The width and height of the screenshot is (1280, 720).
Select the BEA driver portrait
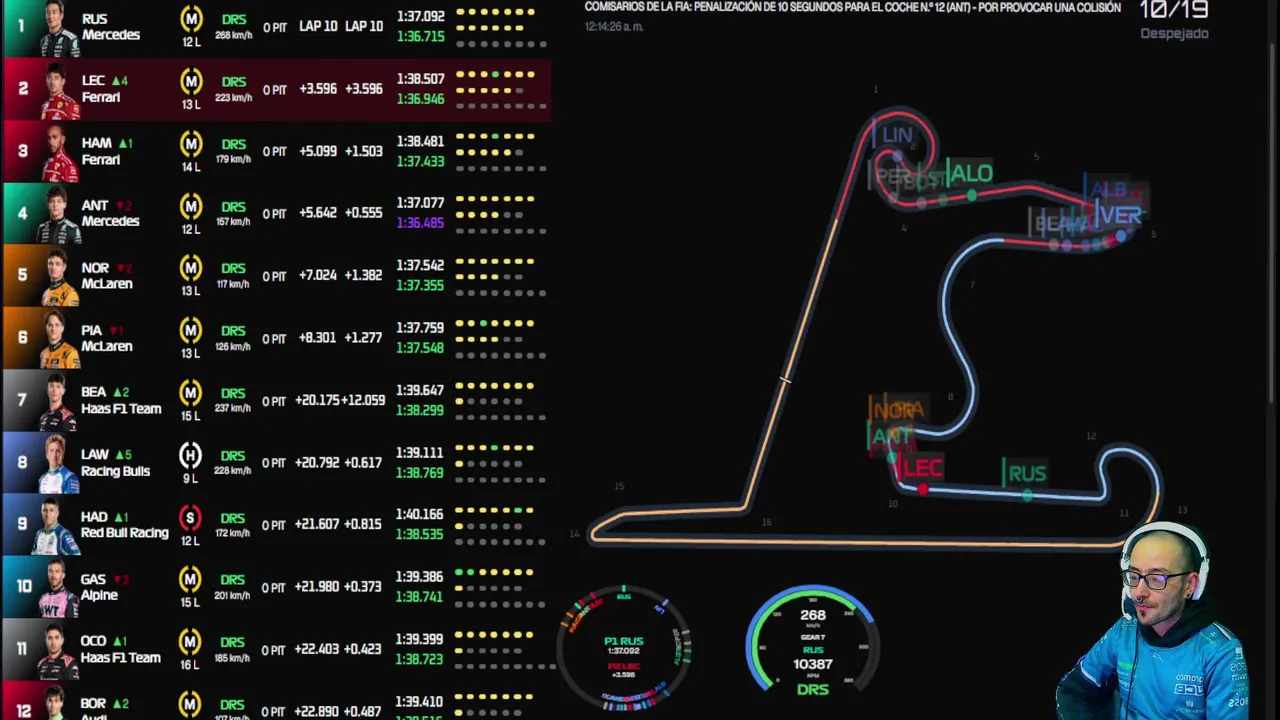pos(58,401)
